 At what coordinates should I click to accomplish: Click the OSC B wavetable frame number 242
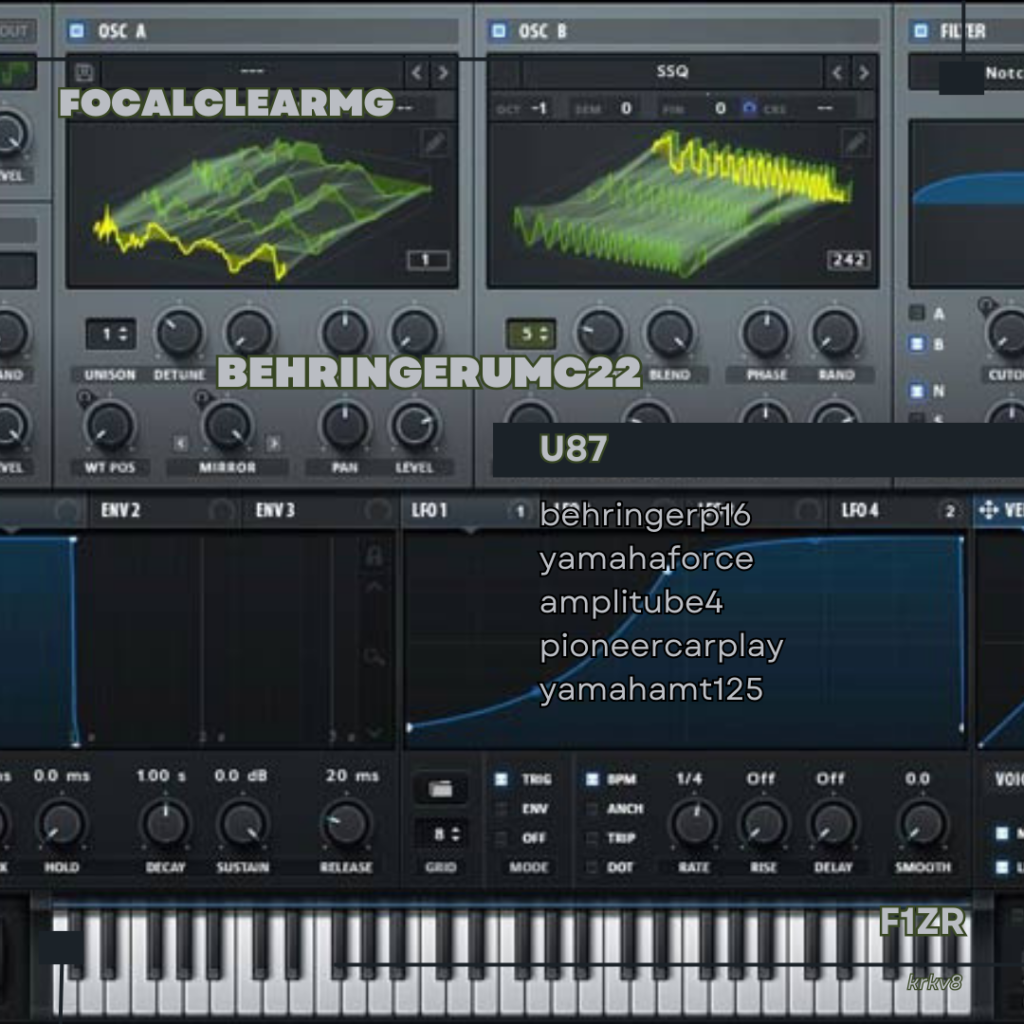(848, 260)
